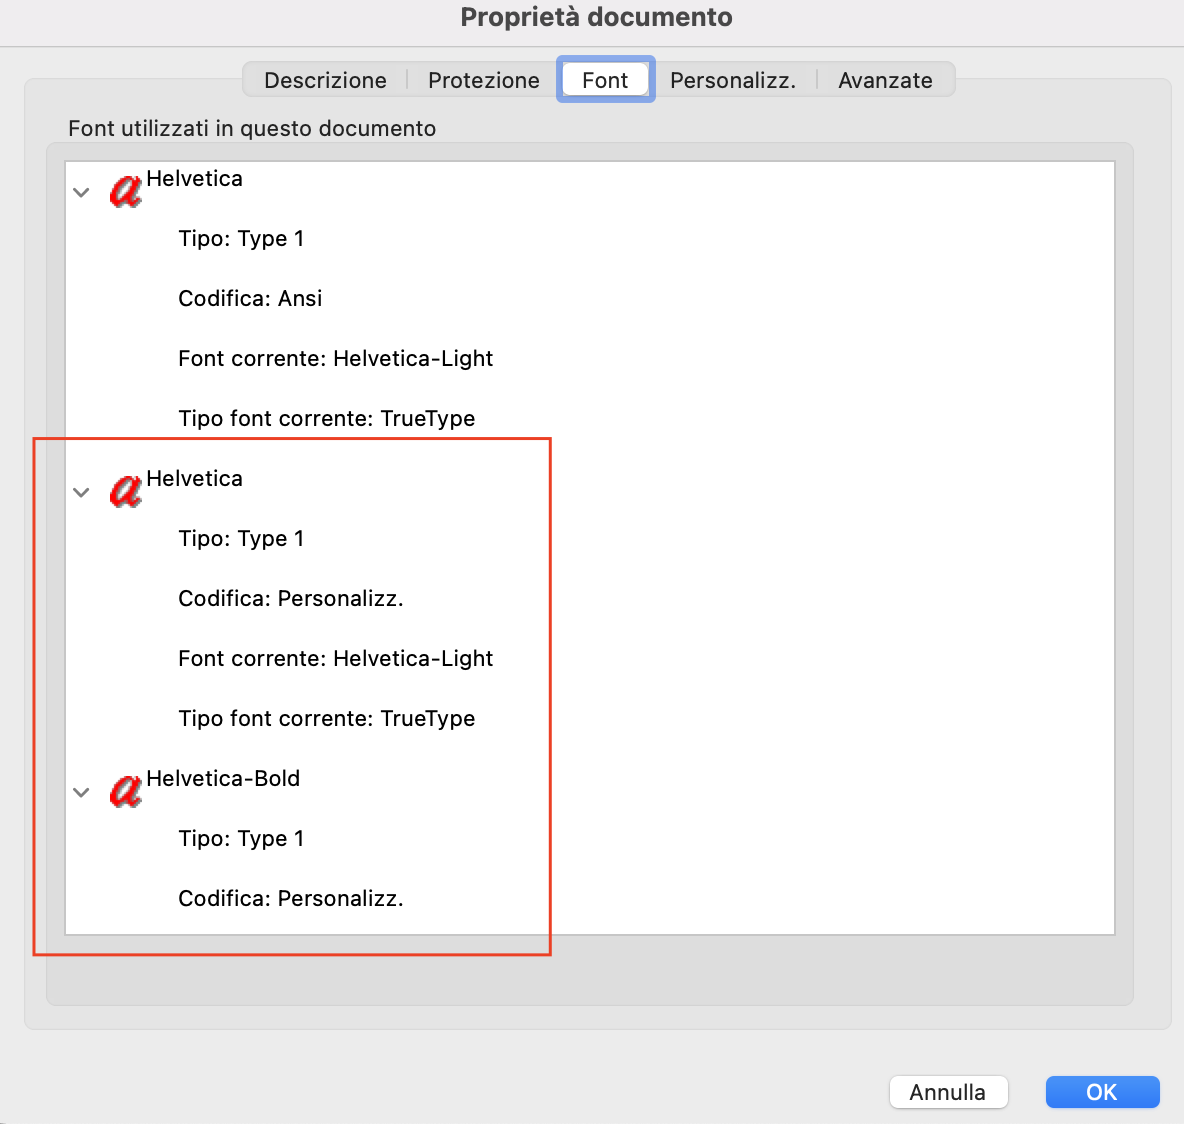Collapse the first Helvetica entry
1184x1124 pixels.
pyautogui.click(x=81, y=192)
